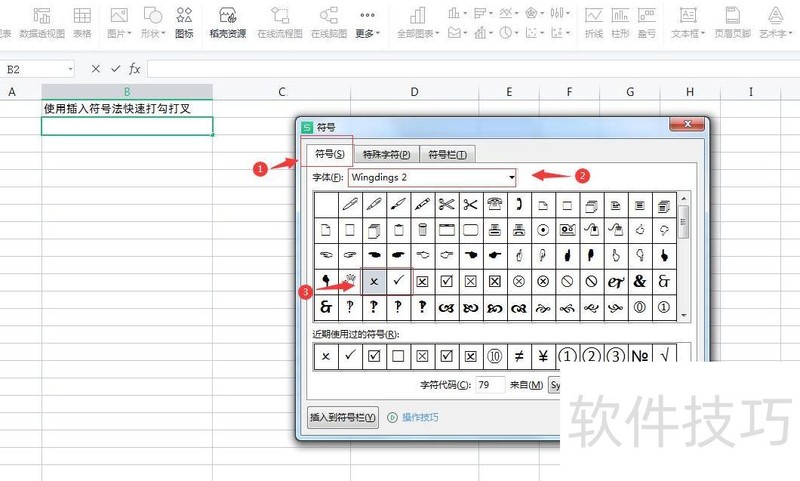Expand the 更多 more menu
800x481 pixels.
pos(367,23)
